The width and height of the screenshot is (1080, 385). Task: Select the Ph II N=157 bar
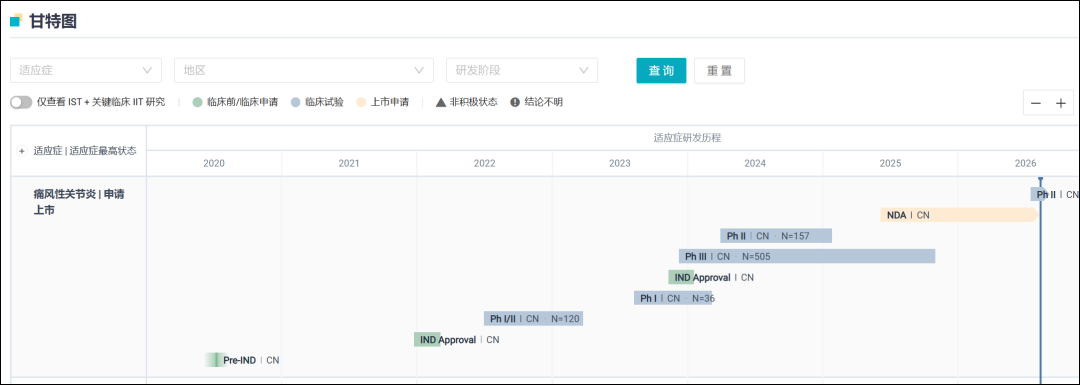tap(776, 236)
